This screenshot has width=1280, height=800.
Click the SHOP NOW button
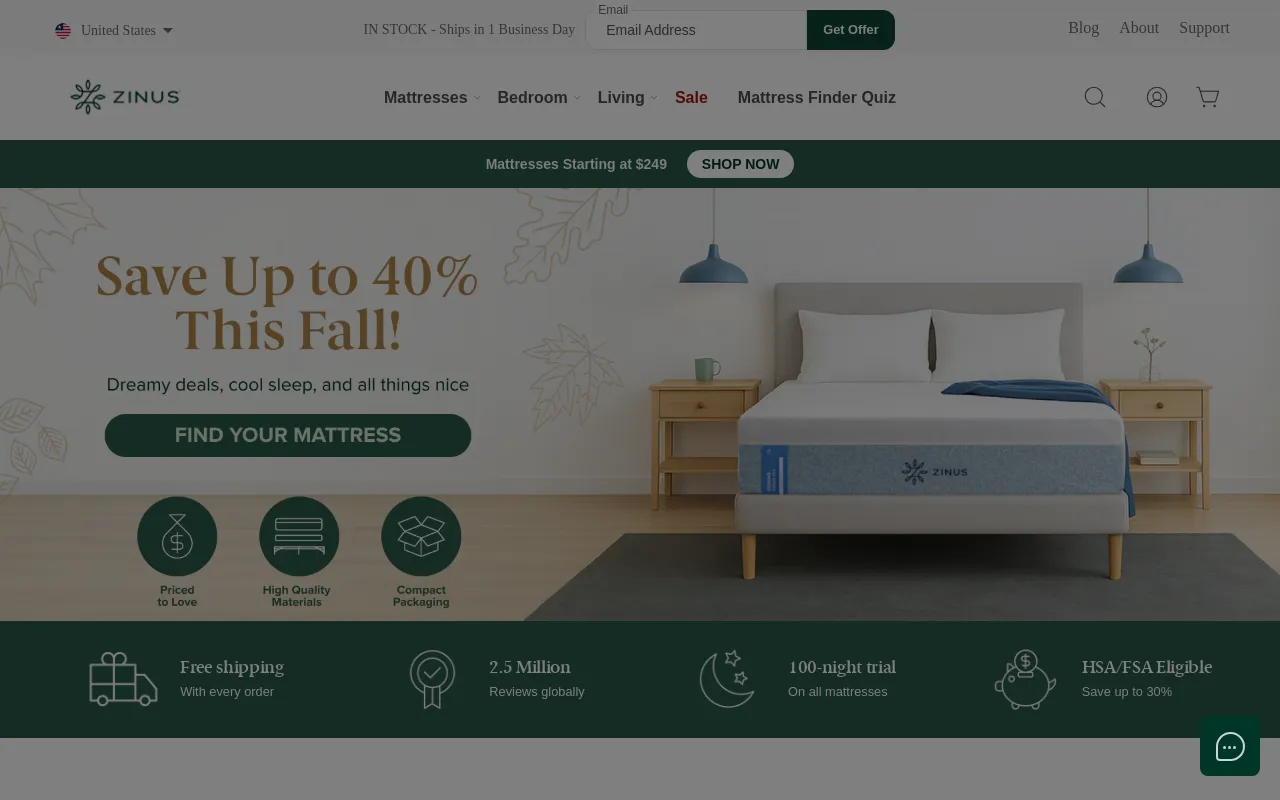click(x=740, y=164)
